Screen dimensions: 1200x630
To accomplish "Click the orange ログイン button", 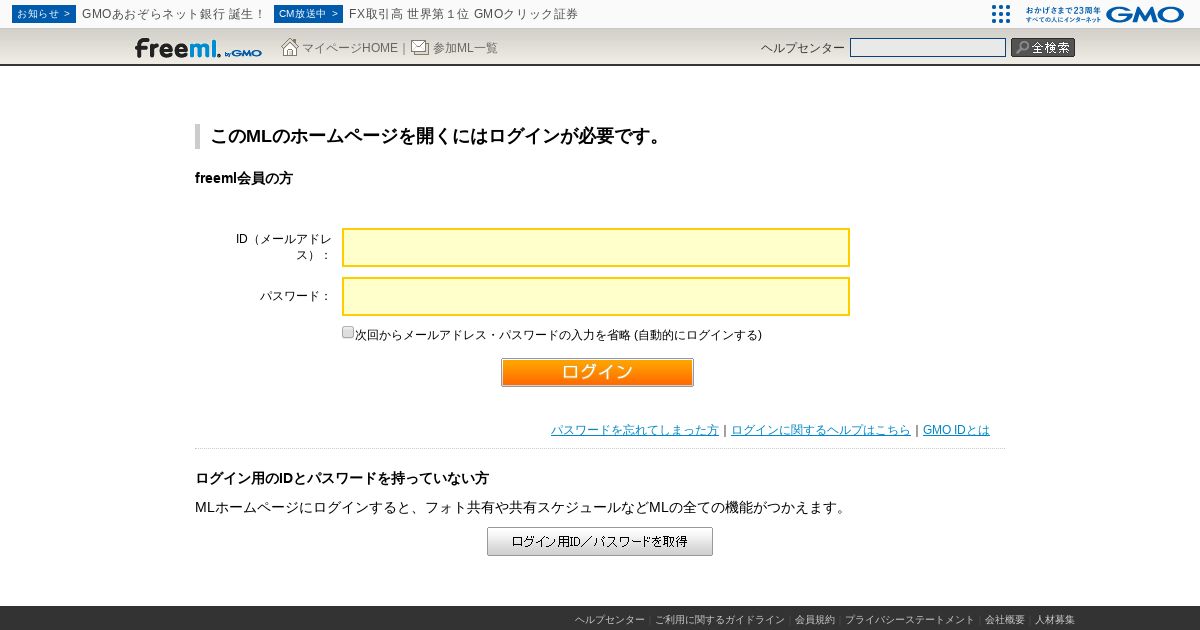I will tap(597, 372).
